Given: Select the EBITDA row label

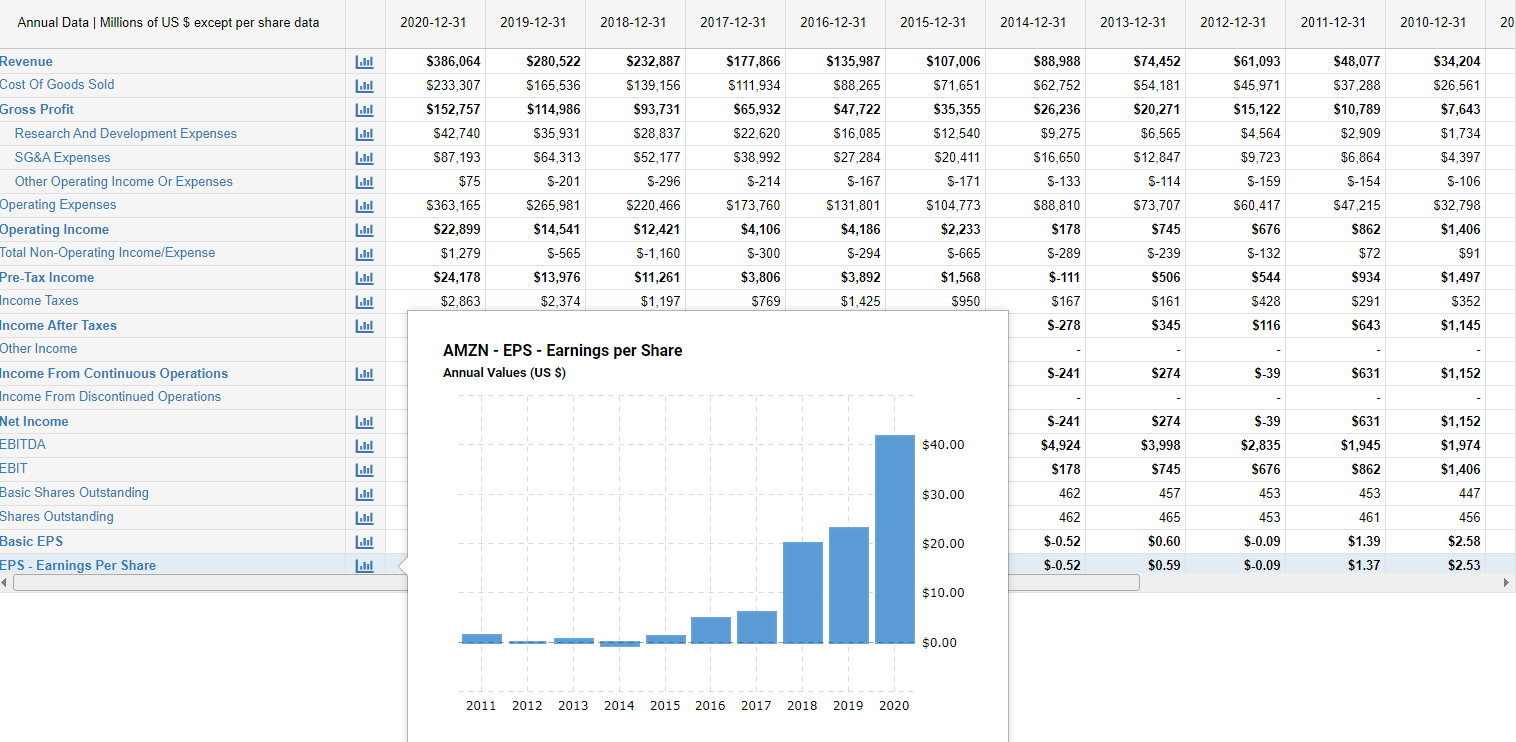Looking at the screenshot, I should pyautogui.click(x=23, y=444).
